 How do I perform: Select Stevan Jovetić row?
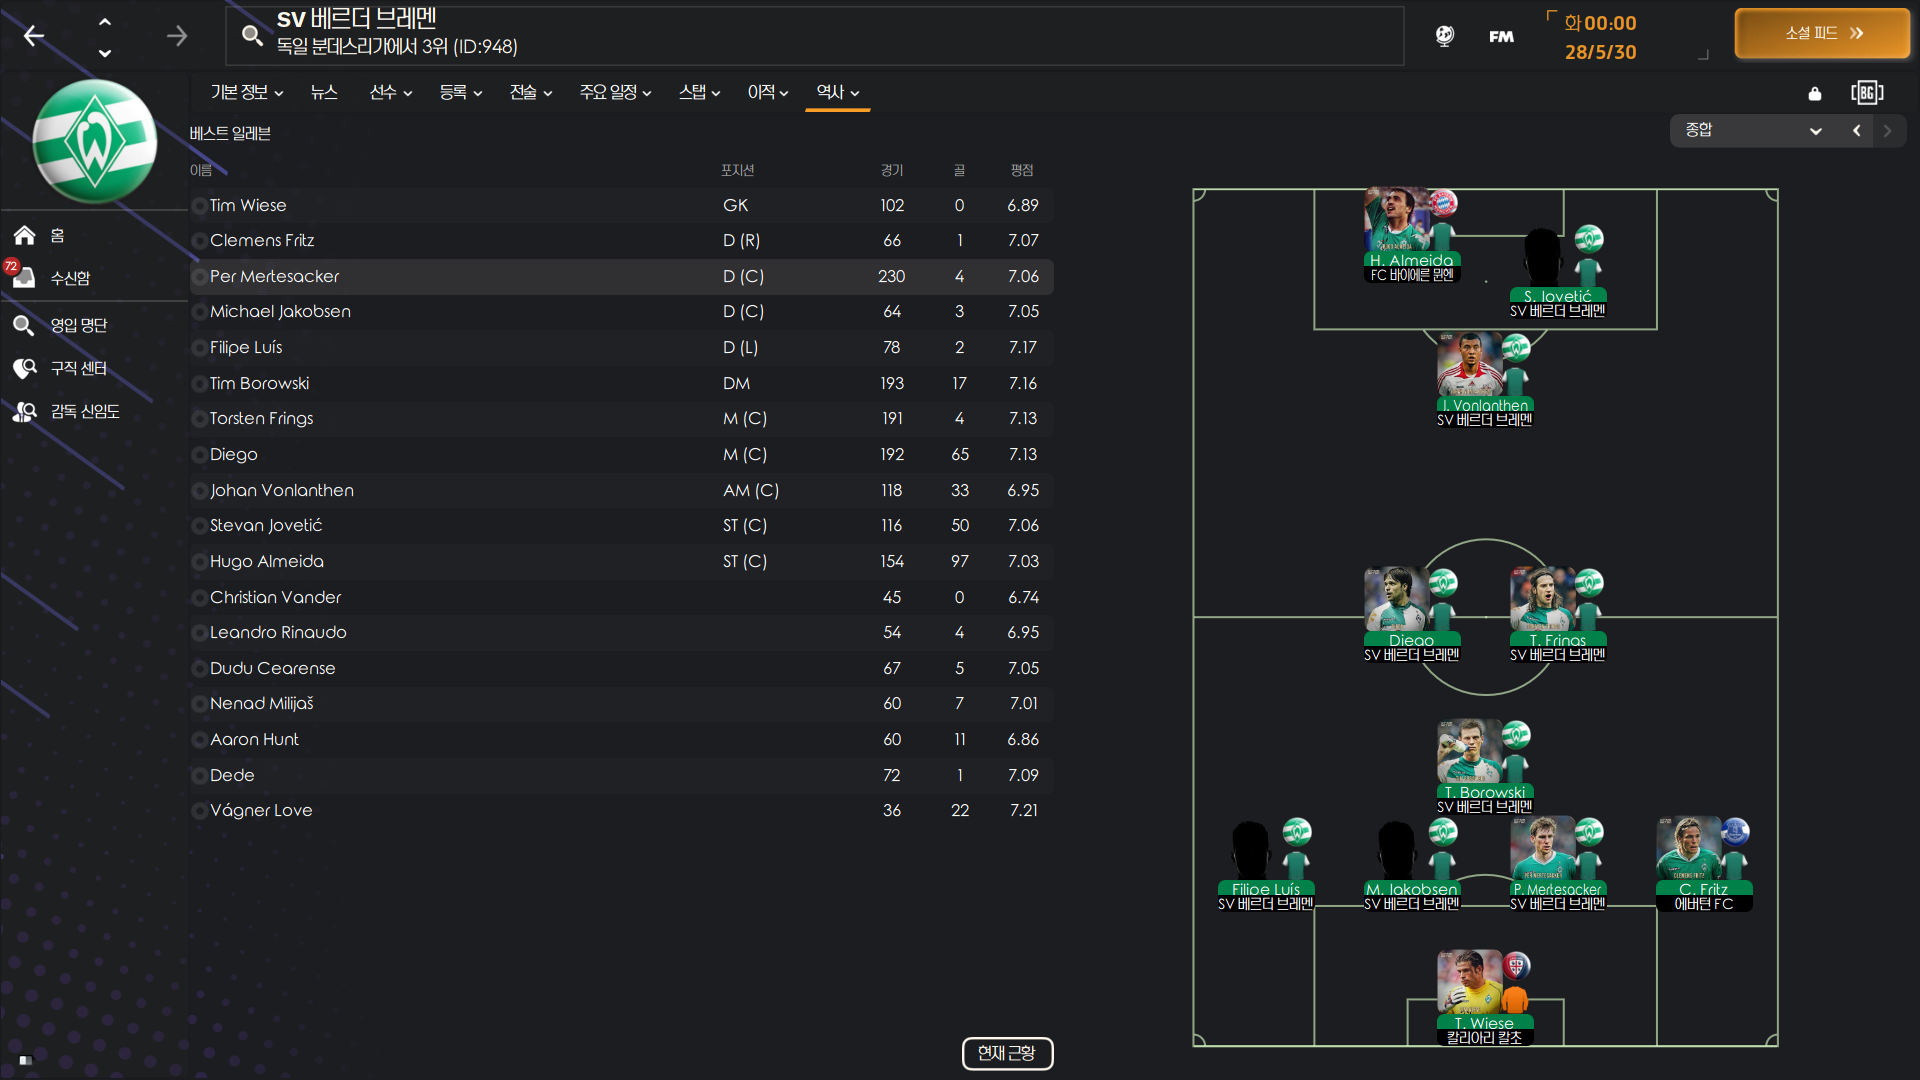click(621, 525)
